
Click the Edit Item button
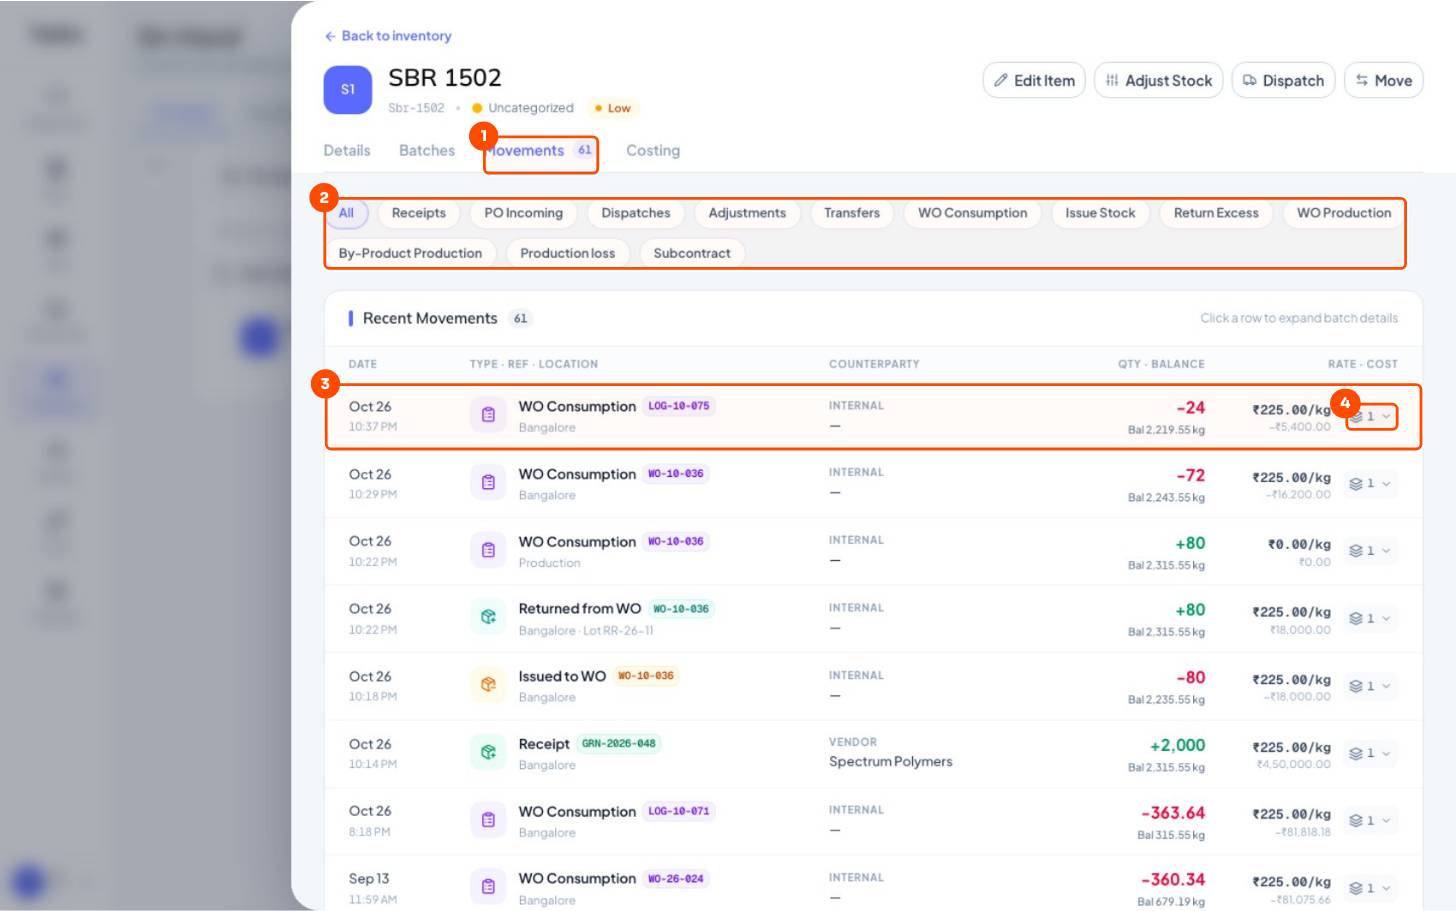(x=1034, y=80)
